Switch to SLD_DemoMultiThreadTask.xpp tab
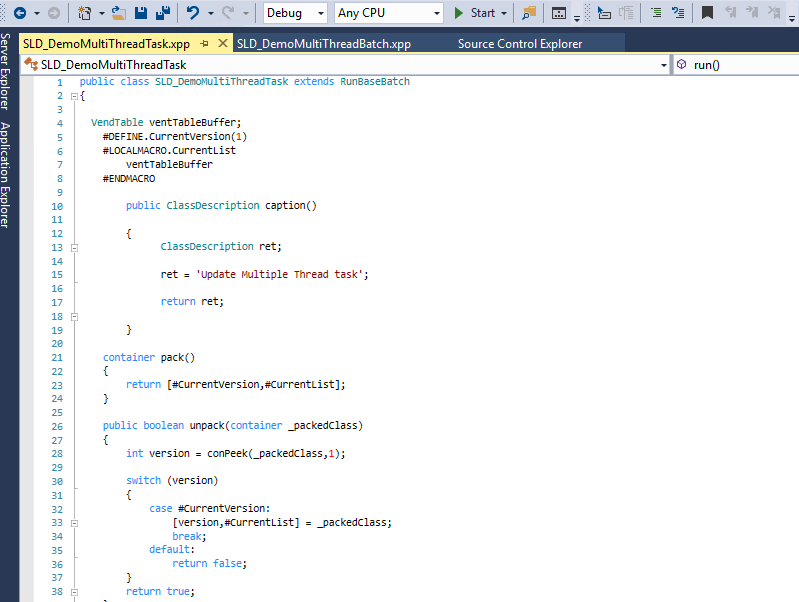 (x=106, y=44)
